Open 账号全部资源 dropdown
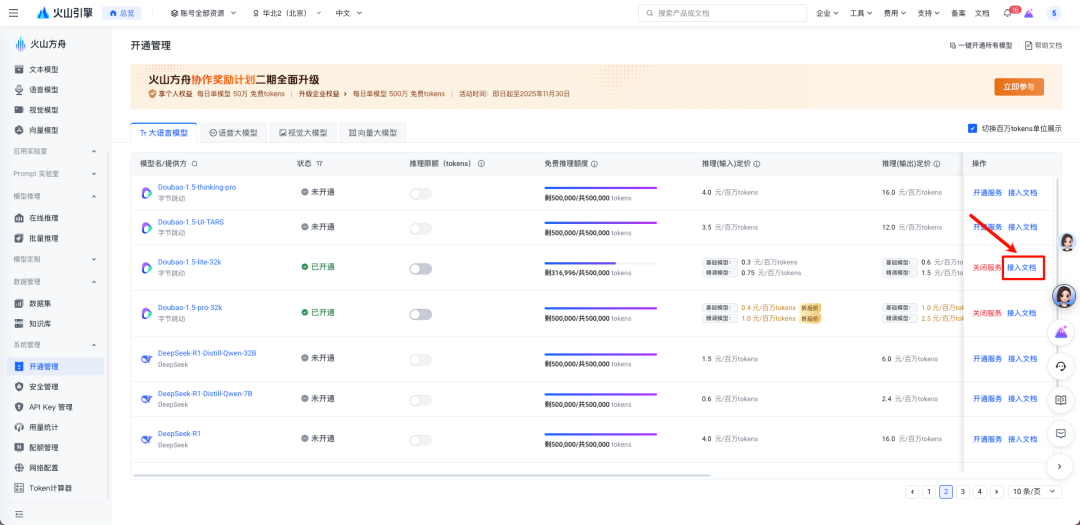 click(203, 13)
